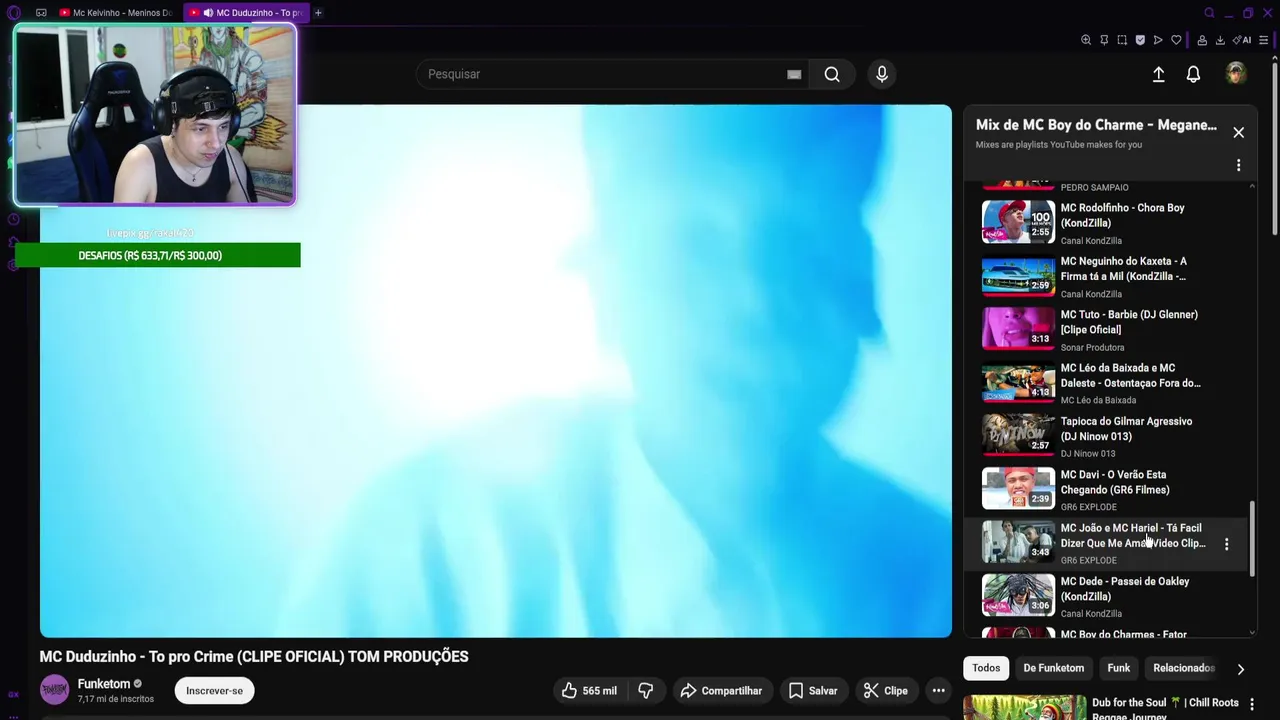The image size is (1280, 720).
Task: Select the Todos filter chip
Action: point(986,668)
